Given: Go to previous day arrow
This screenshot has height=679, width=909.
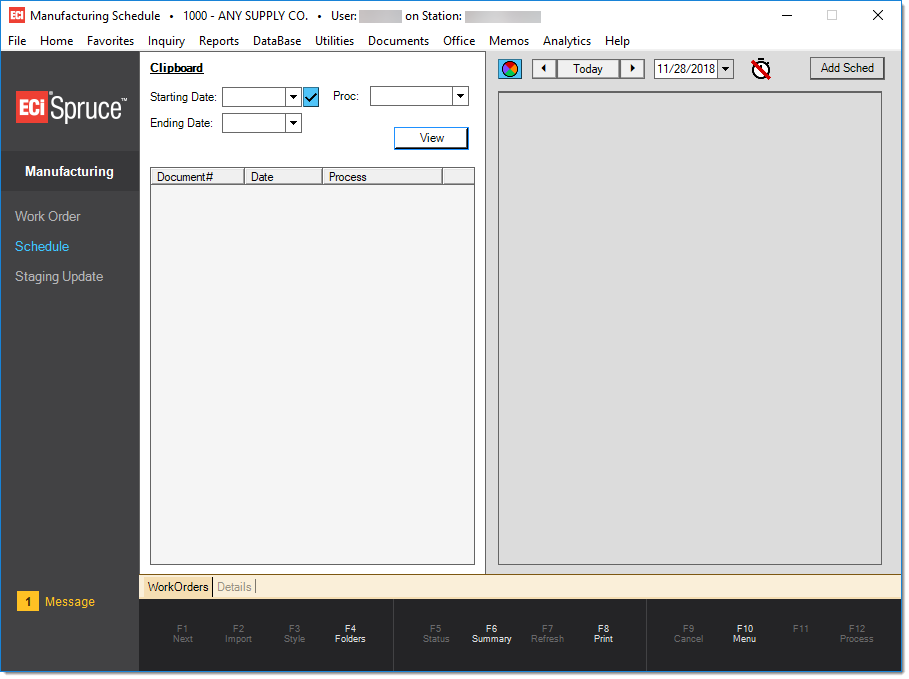Looking at the screenshot, I should 544,68.
